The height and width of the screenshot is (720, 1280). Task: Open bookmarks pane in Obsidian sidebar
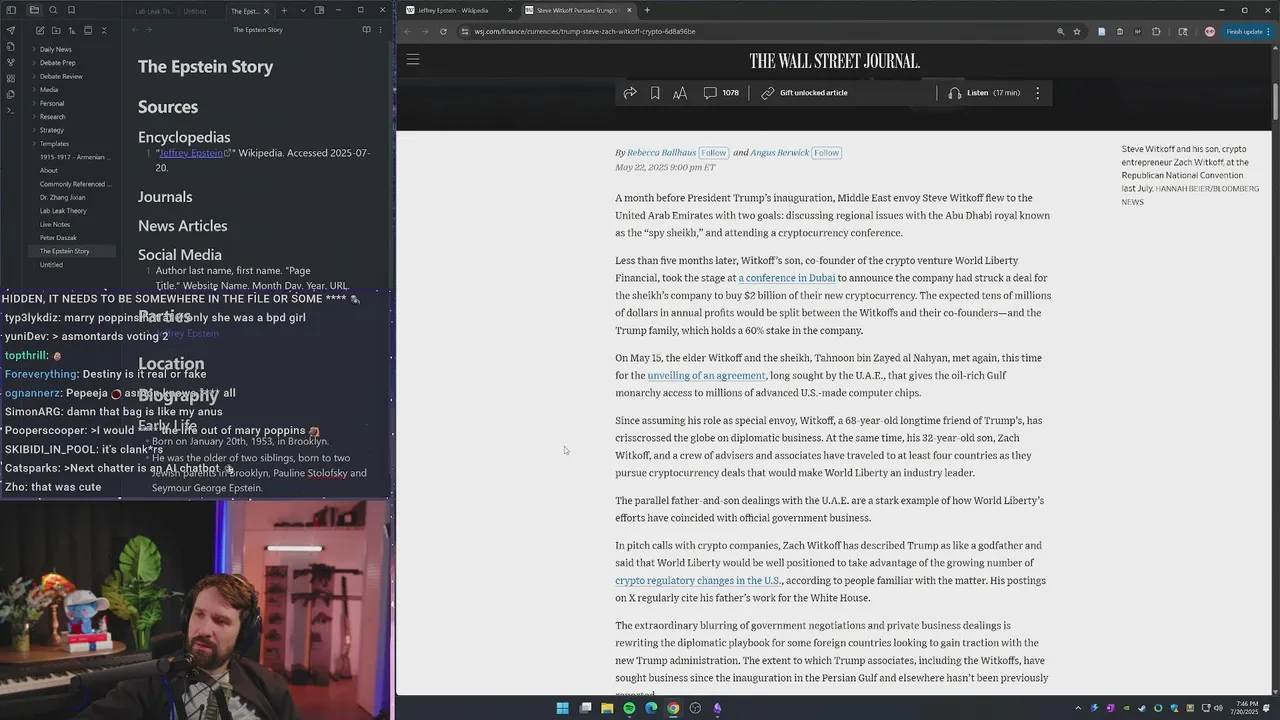tap(71, 10)
